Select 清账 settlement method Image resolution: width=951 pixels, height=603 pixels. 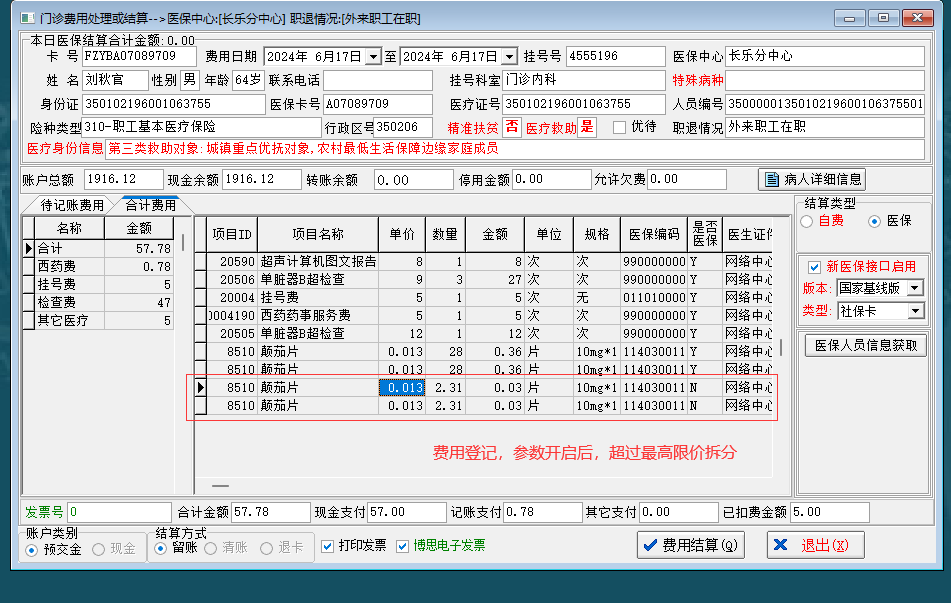coord(210,548)
